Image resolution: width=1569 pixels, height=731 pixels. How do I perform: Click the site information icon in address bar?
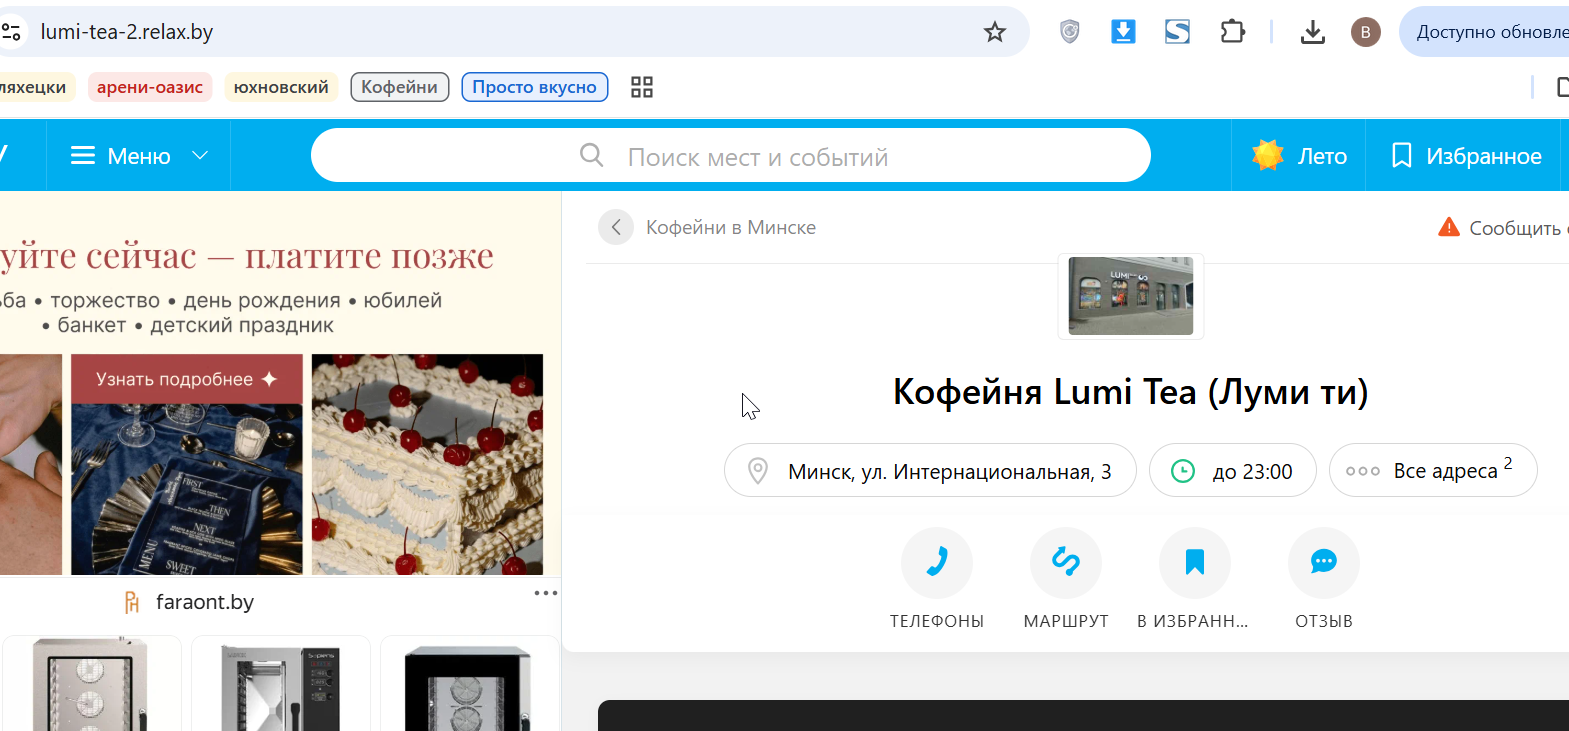[11, 32]
